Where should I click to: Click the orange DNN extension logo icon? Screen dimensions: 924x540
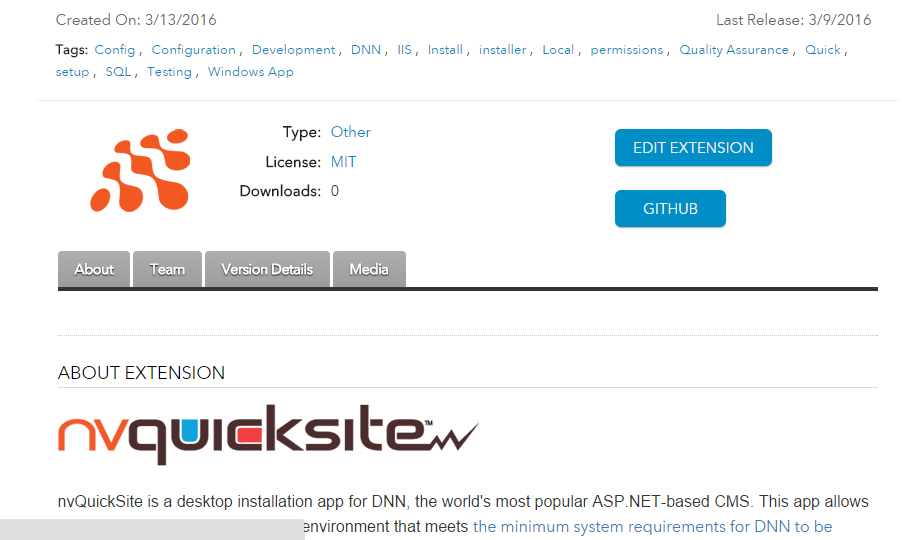click(x=140, y=170)
